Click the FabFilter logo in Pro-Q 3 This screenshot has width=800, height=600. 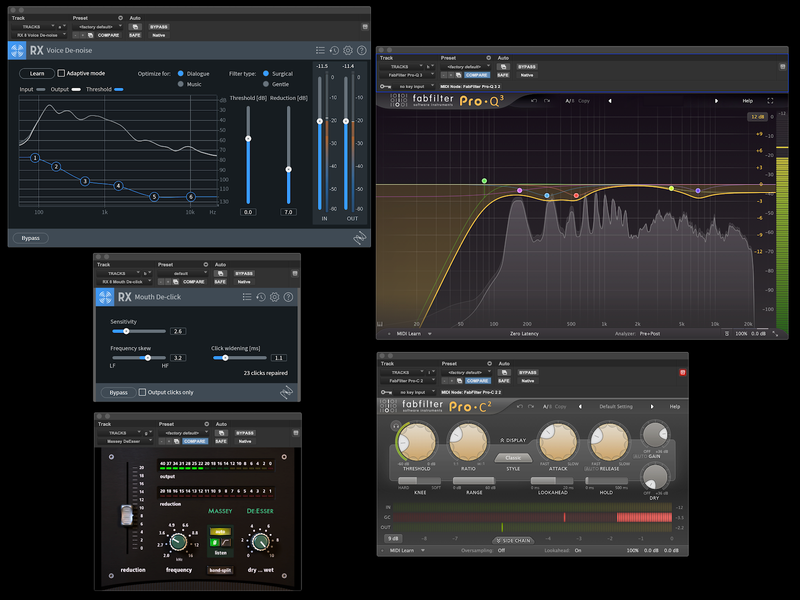[x=399, y=101]
